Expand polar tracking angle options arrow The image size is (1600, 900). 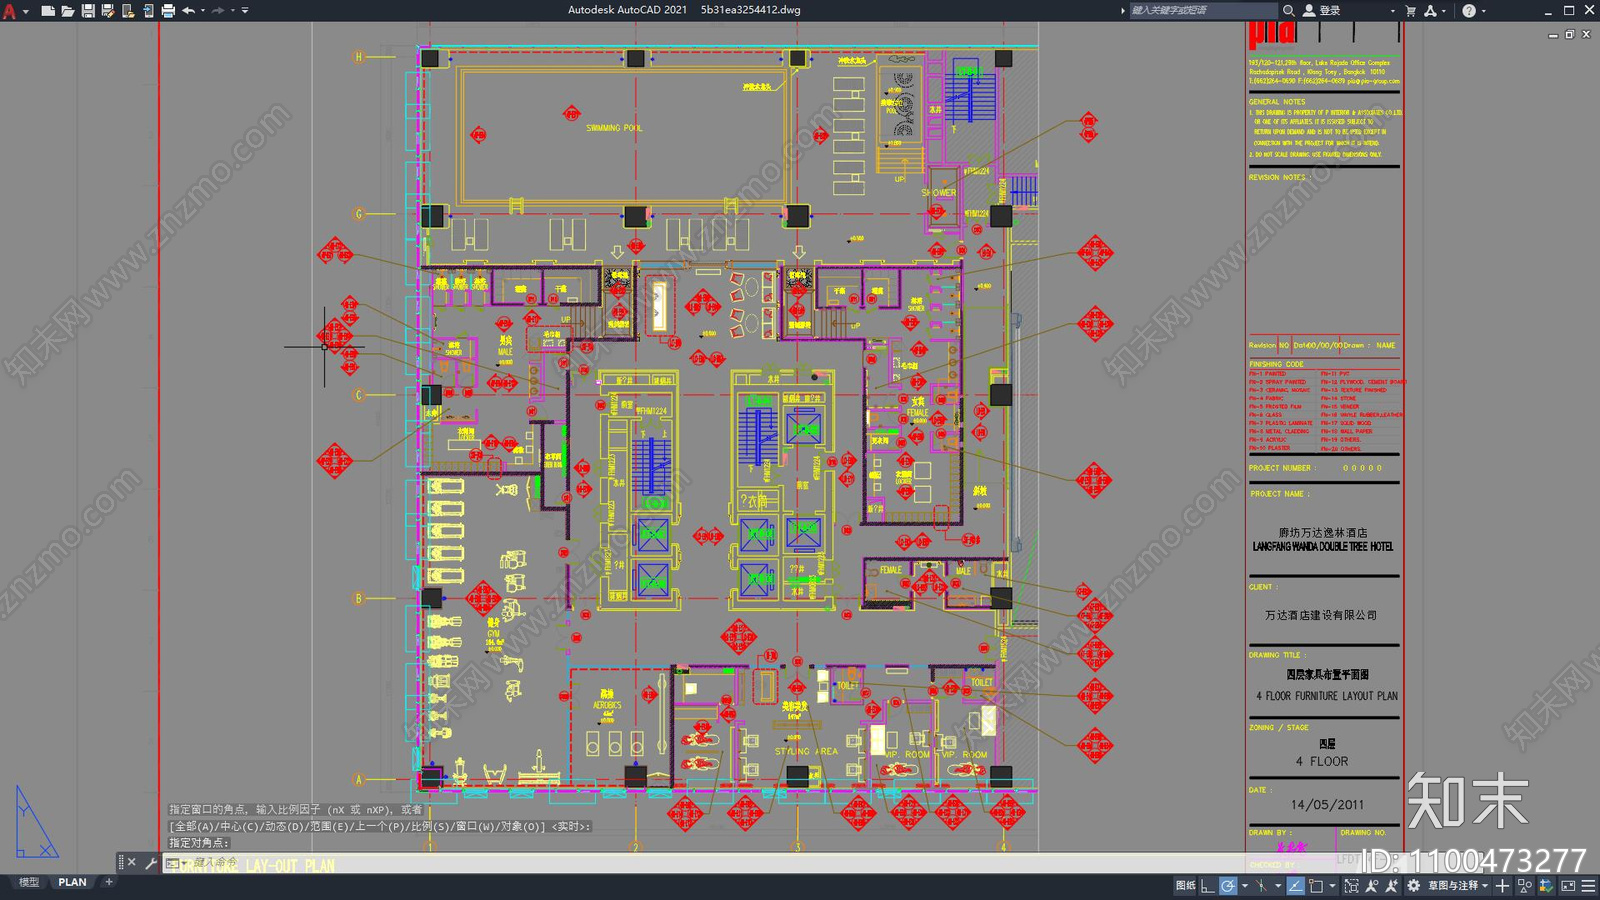(x=1245, y=886)
